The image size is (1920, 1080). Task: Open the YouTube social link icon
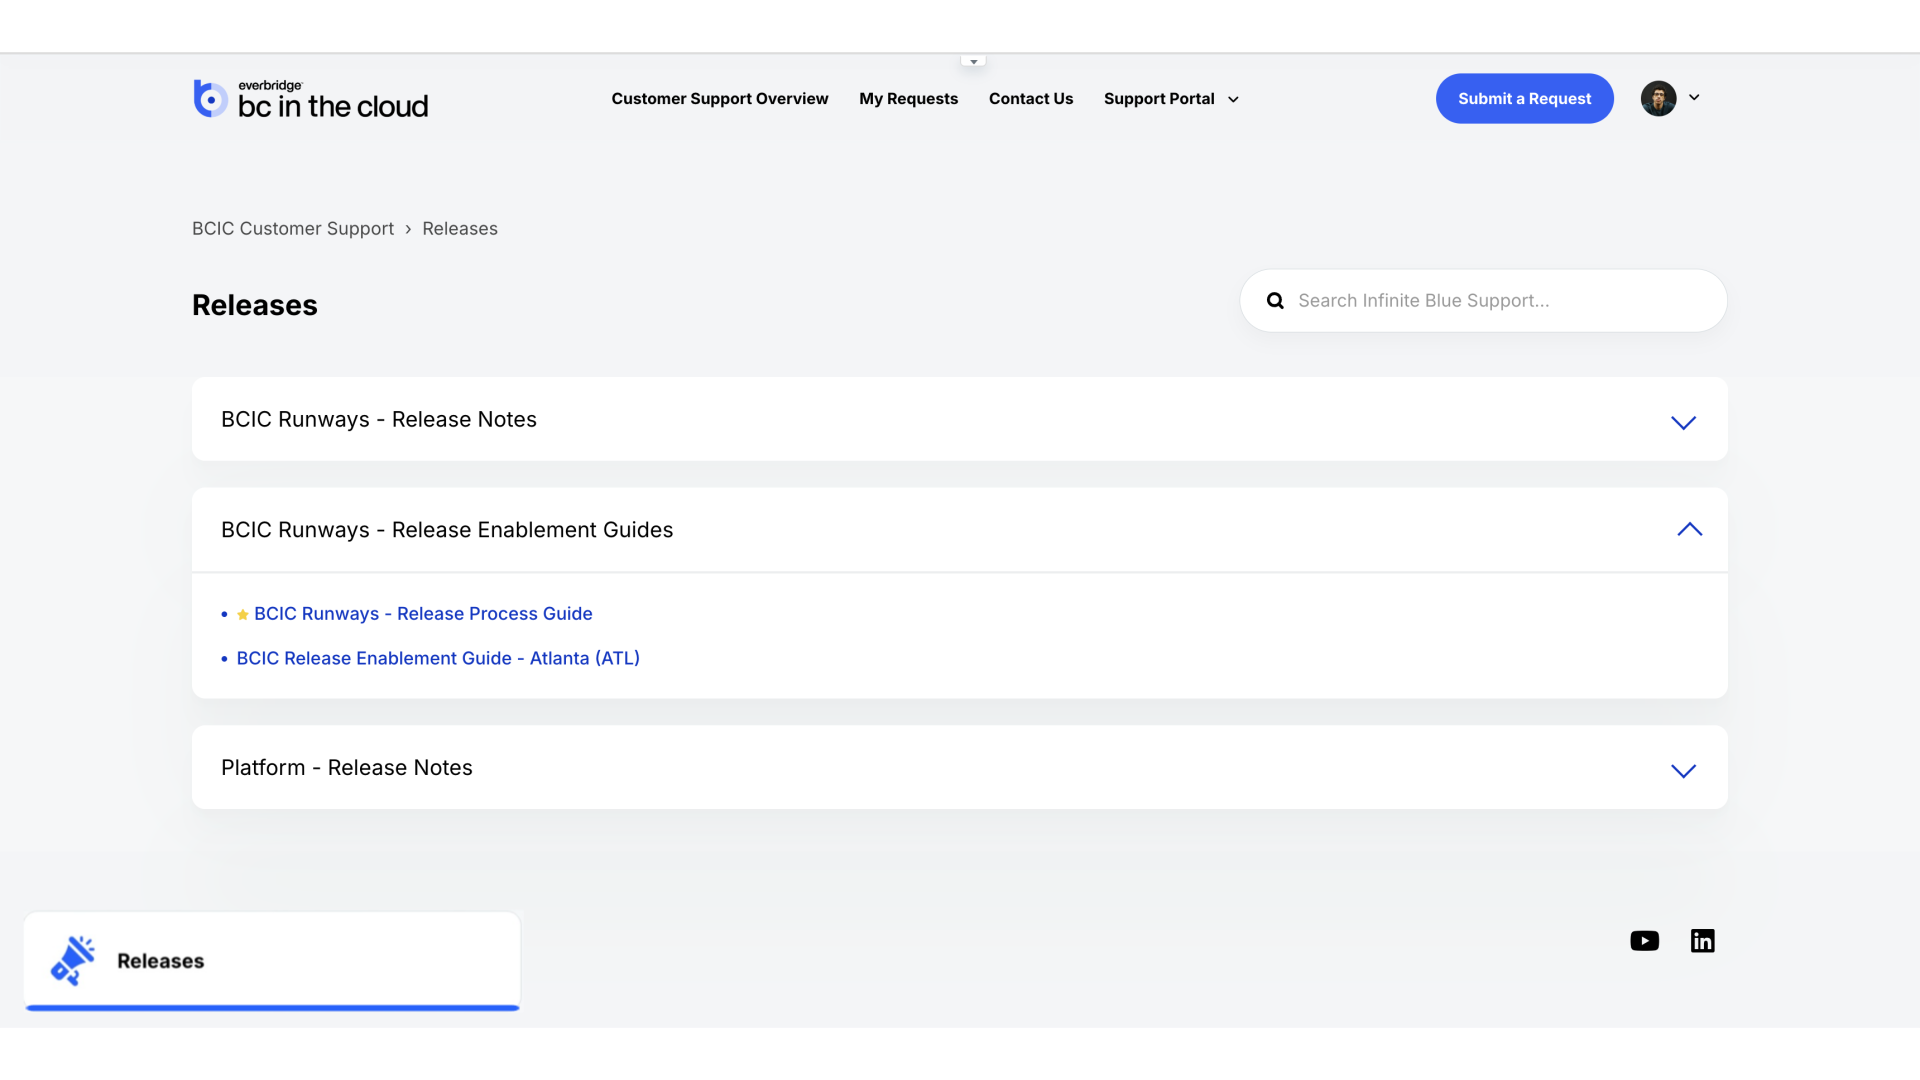[1644, 941]
